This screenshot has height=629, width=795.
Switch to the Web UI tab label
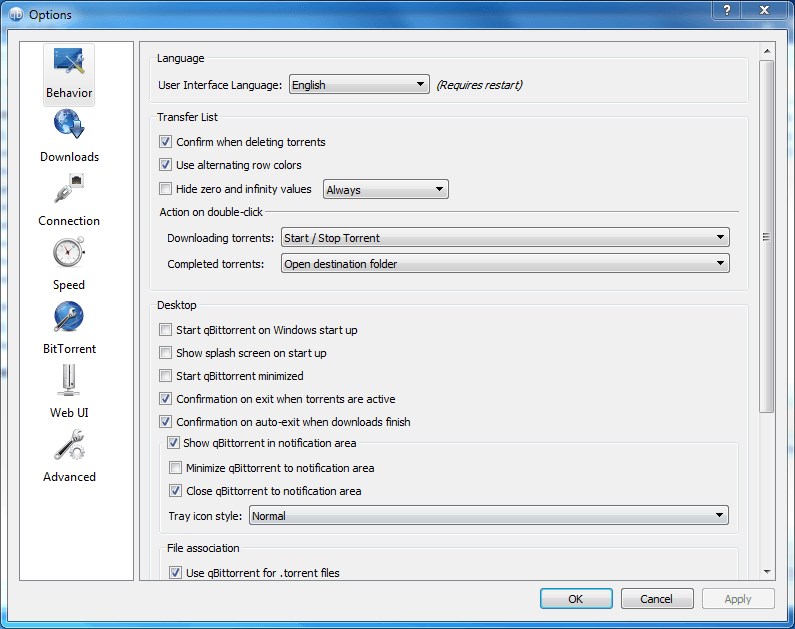69,413
